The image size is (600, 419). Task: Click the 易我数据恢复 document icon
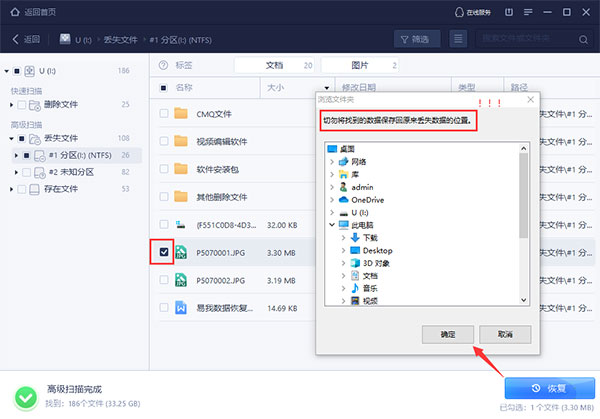pyautogui.click(x=181, y=309)
